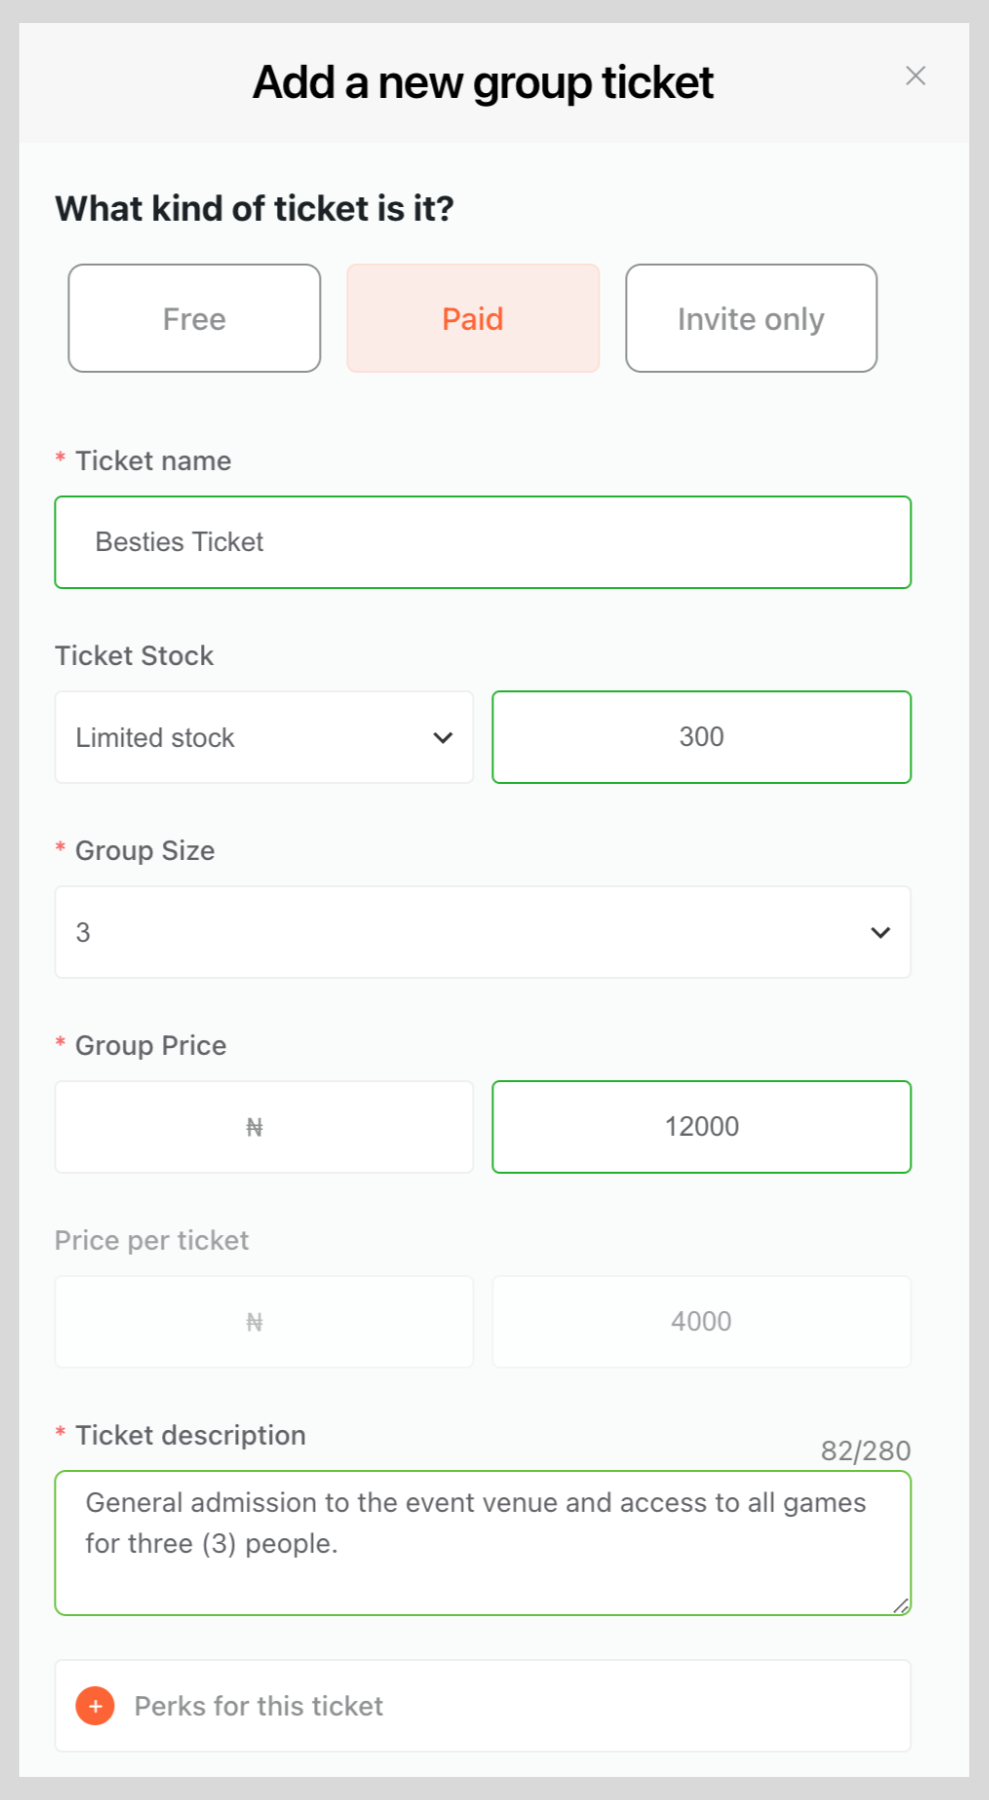Expand Perks for this ticket section

click(x=482, y=1706)
